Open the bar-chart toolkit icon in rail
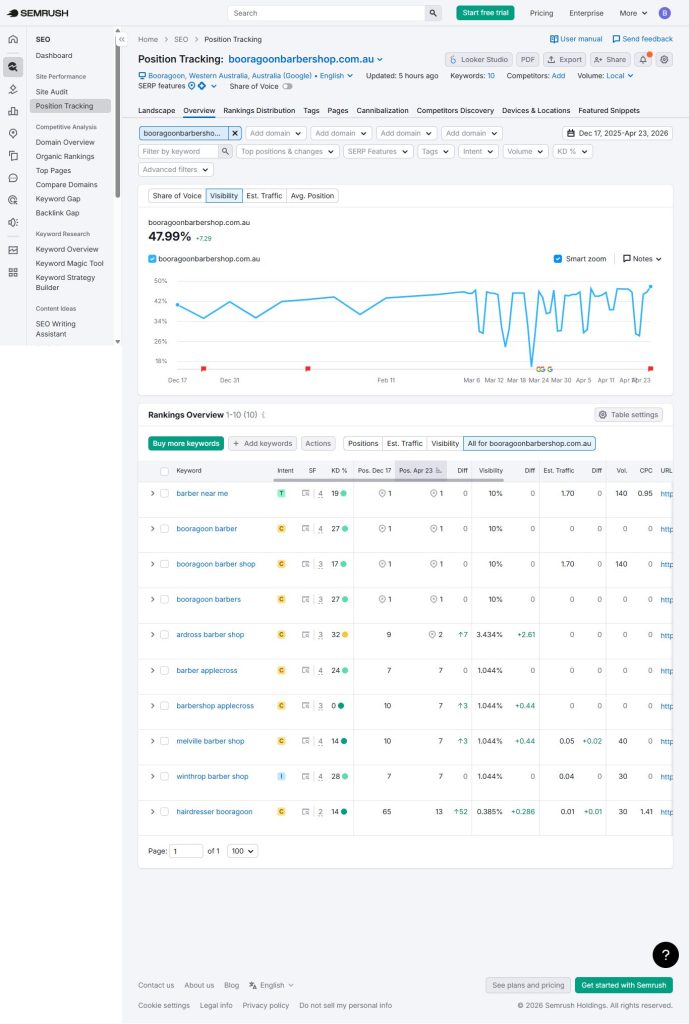 click(12, 111)
